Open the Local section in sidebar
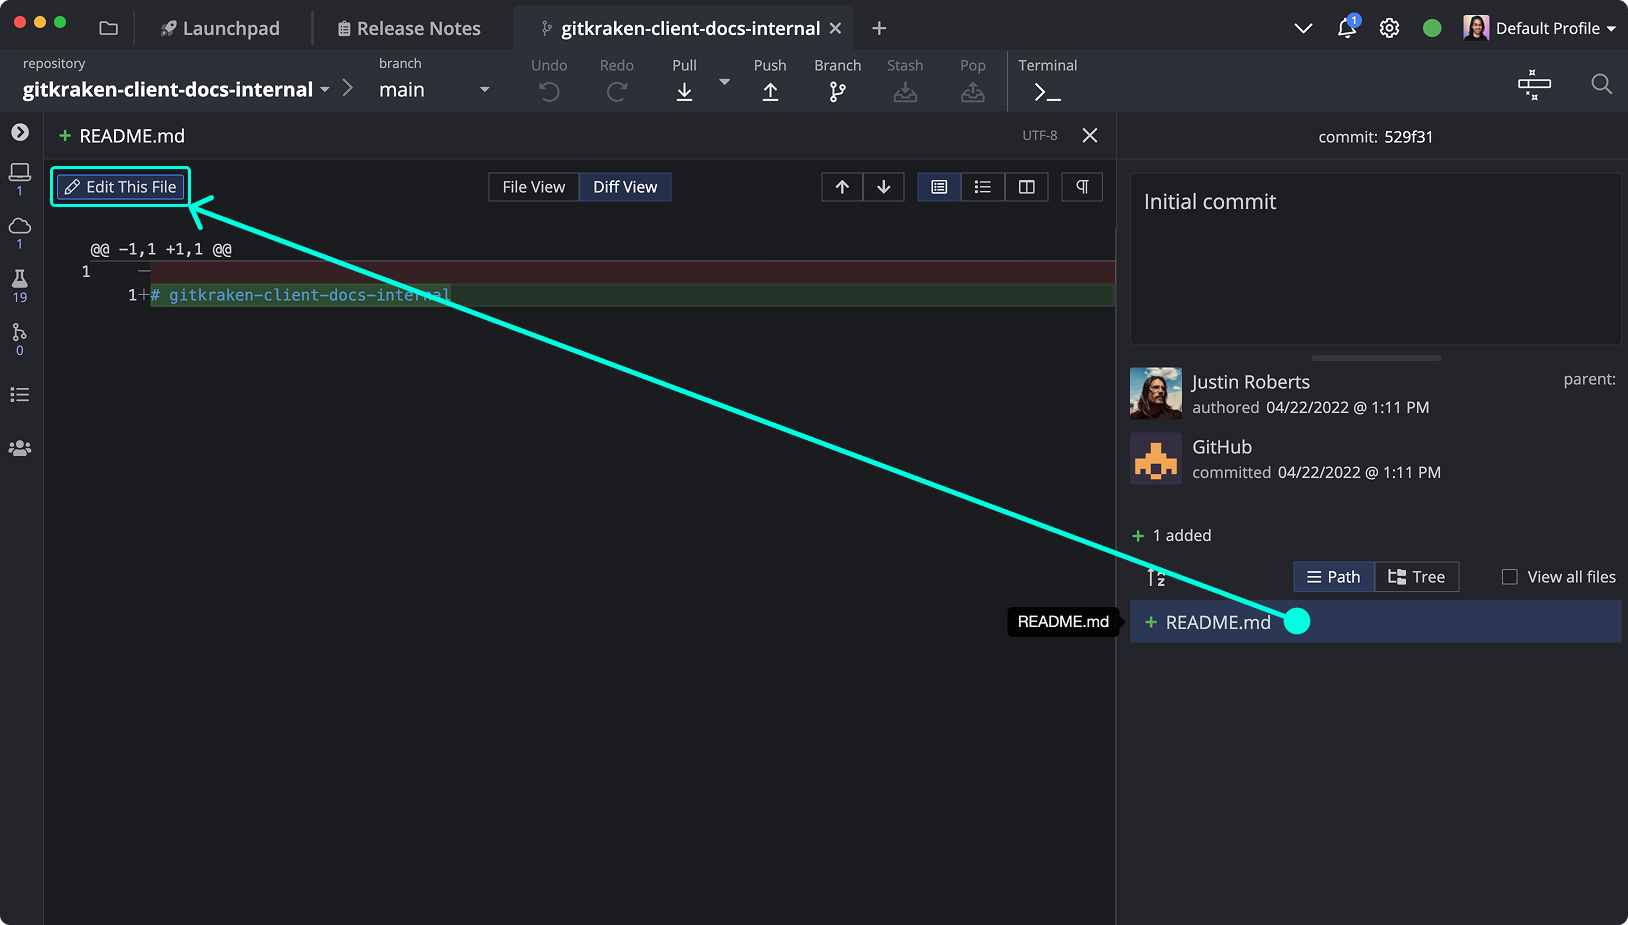Image resolution: width=1628 pixels, height=925 pixels. tap(20, 178)
